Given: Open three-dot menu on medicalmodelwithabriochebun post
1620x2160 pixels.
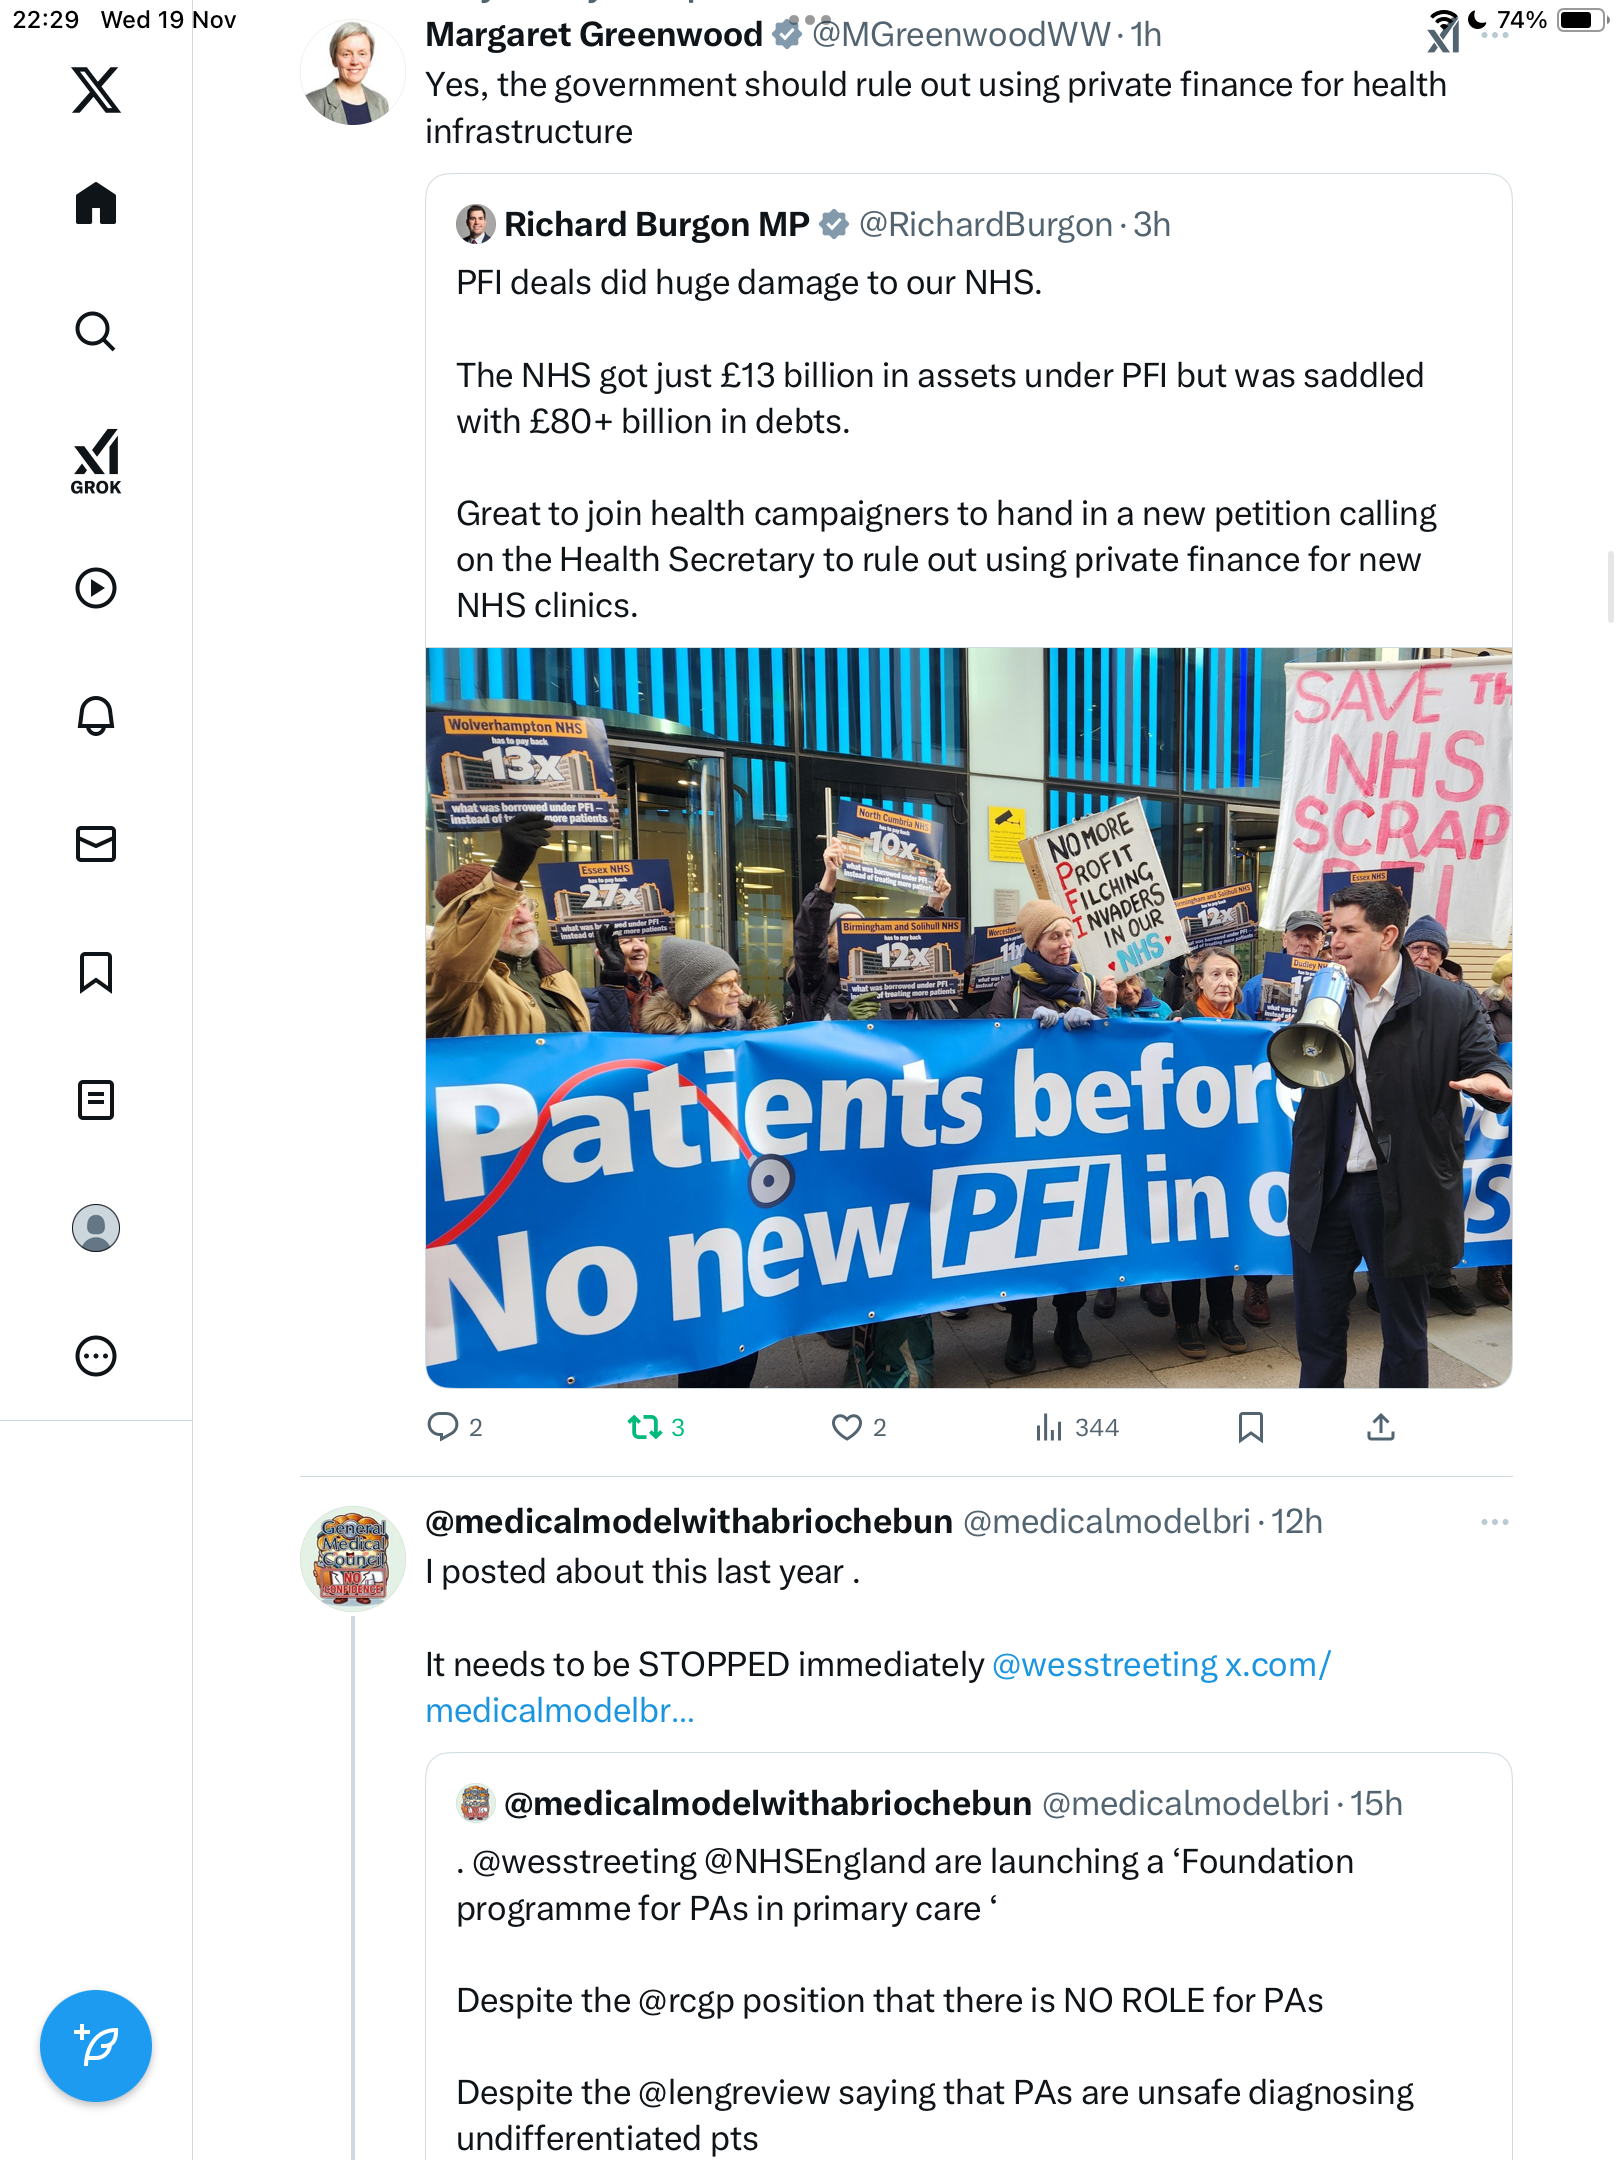Looking at the screenshot, I should (x=1495, y=1522).
